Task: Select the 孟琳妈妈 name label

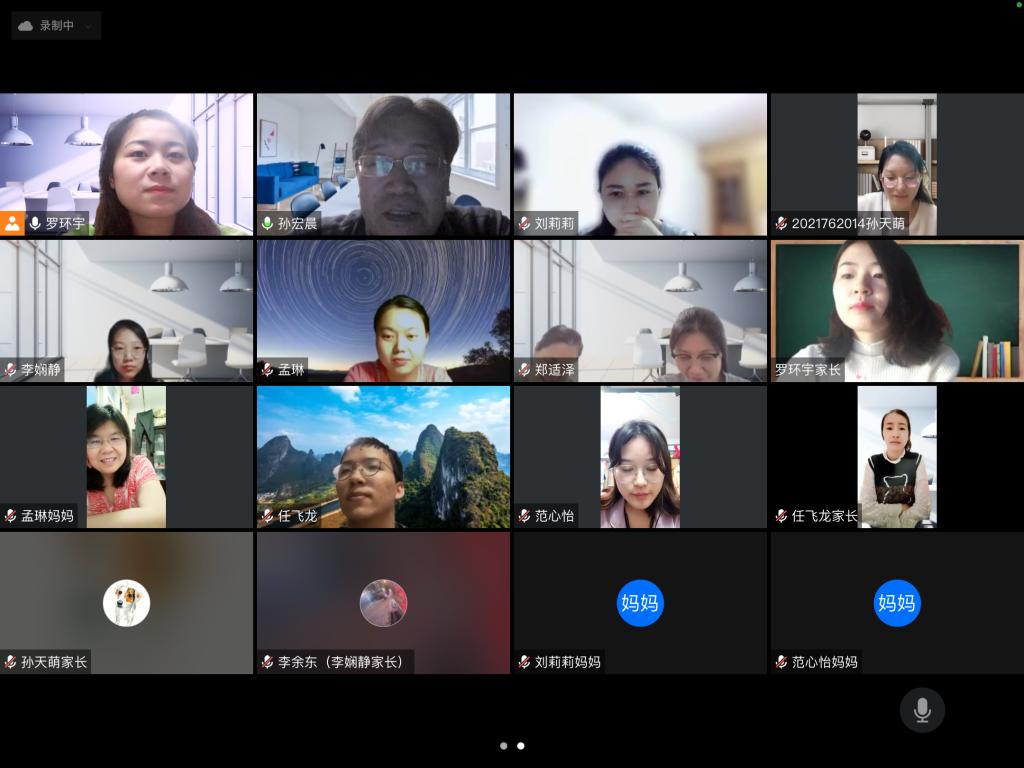Action: pos(47,516)
